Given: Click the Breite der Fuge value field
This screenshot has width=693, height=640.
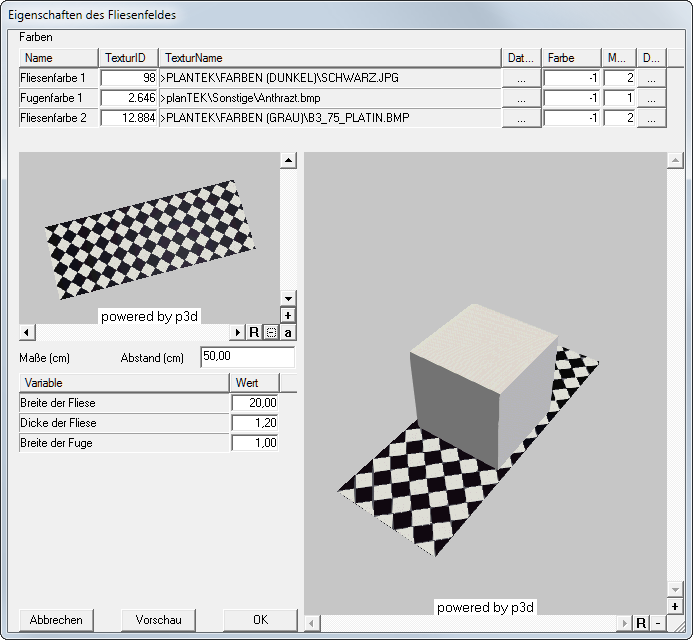Looking at the screenshot, I should pyautogui.click(x=254, y=443).
